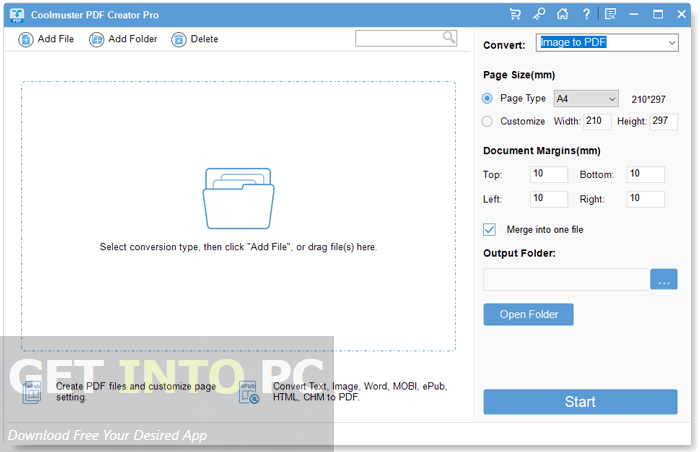The width and height of the screenshot is (700, 452).
Task: Expand the A4 page type dropdown
Action: [586, 99]
